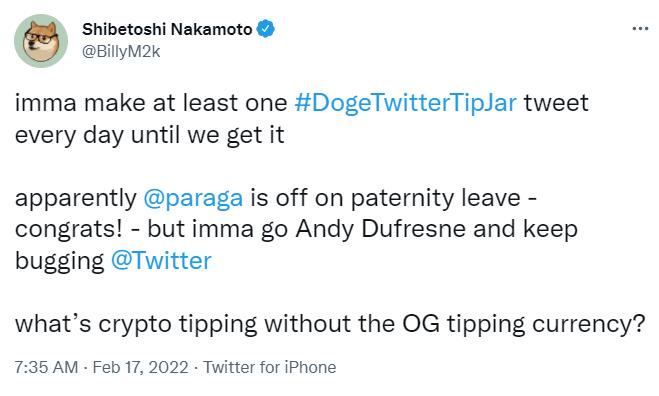Click the Feb 17, 2022 date

140,367
